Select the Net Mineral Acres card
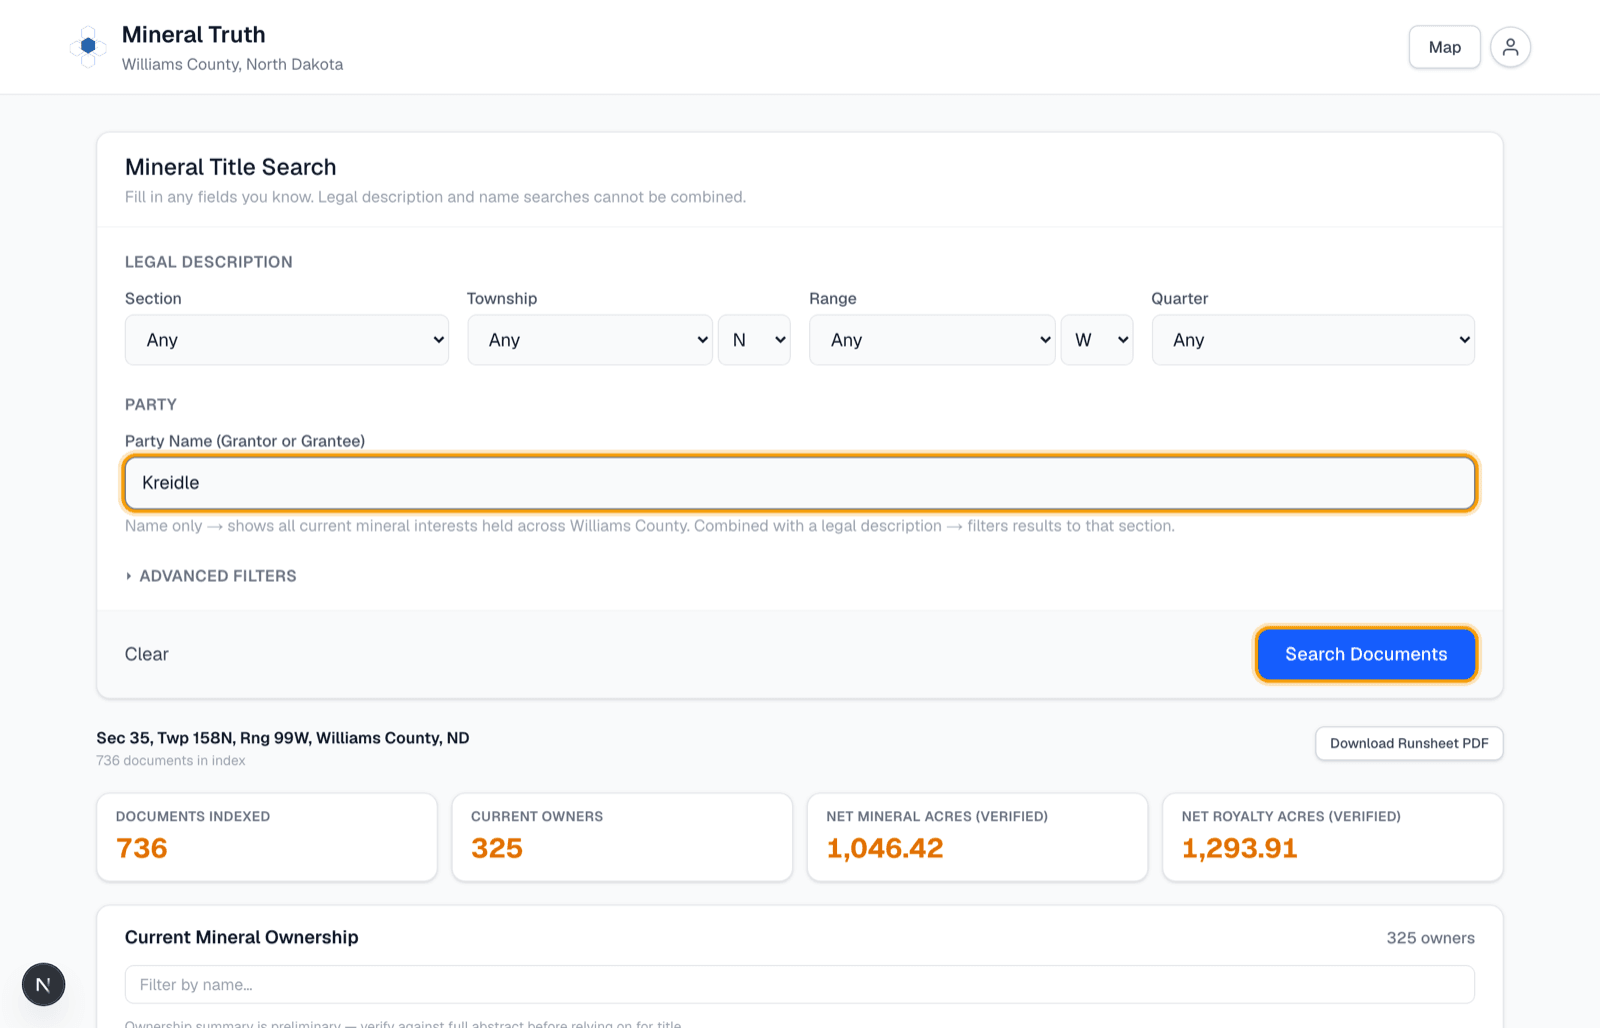 click(977, 837)
